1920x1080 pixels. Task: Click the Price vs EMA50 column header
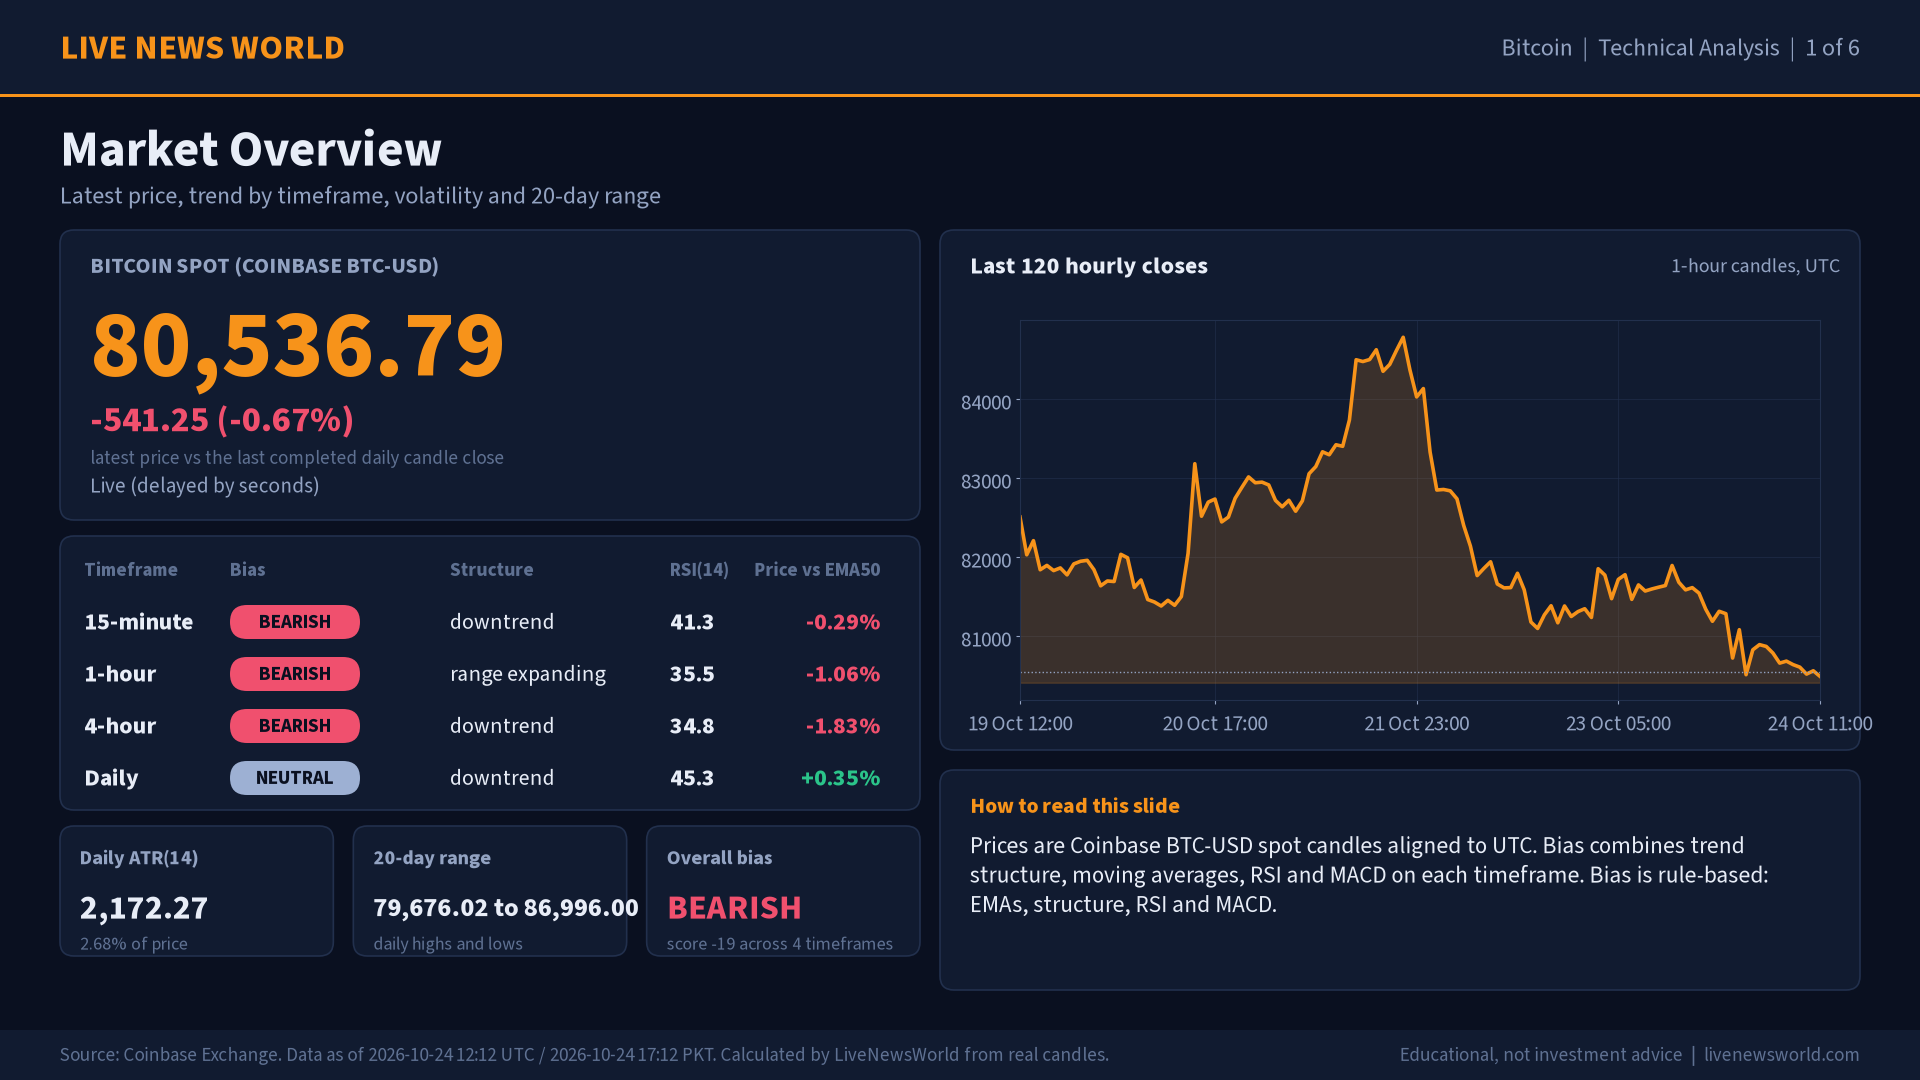pos(817,570)
